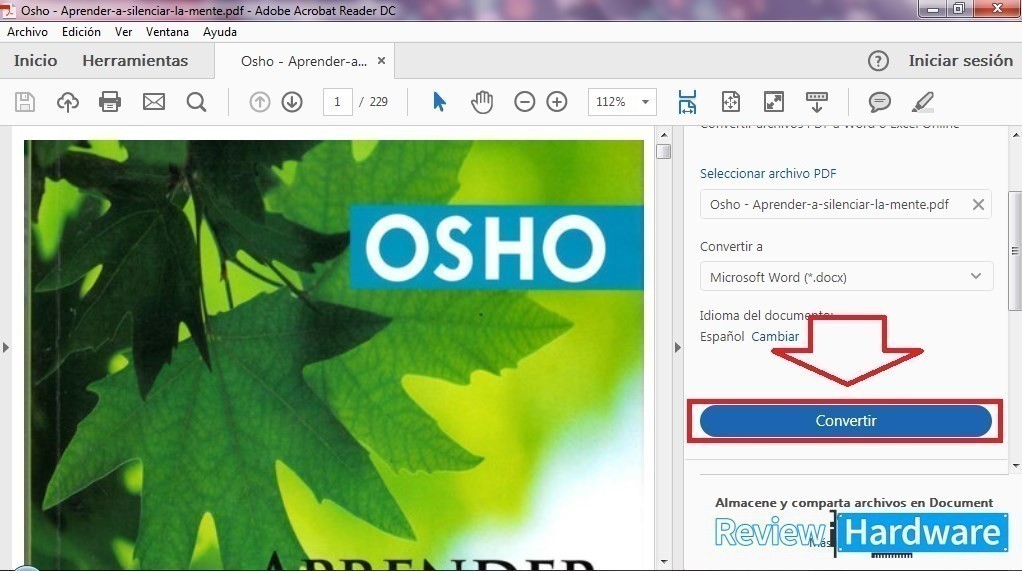Open Convertir a Microsoft Word dropdown
This screenshot has width=1022, height=571.
click(847, 276)
